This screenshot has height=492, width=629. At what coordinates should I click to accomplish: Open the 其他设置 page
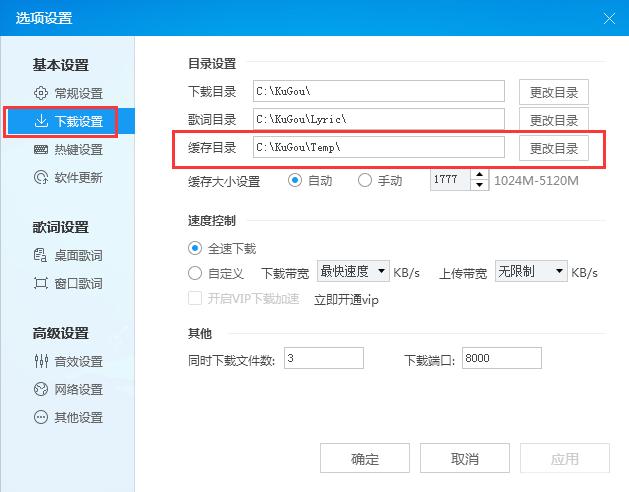click(x=79, y=418)
